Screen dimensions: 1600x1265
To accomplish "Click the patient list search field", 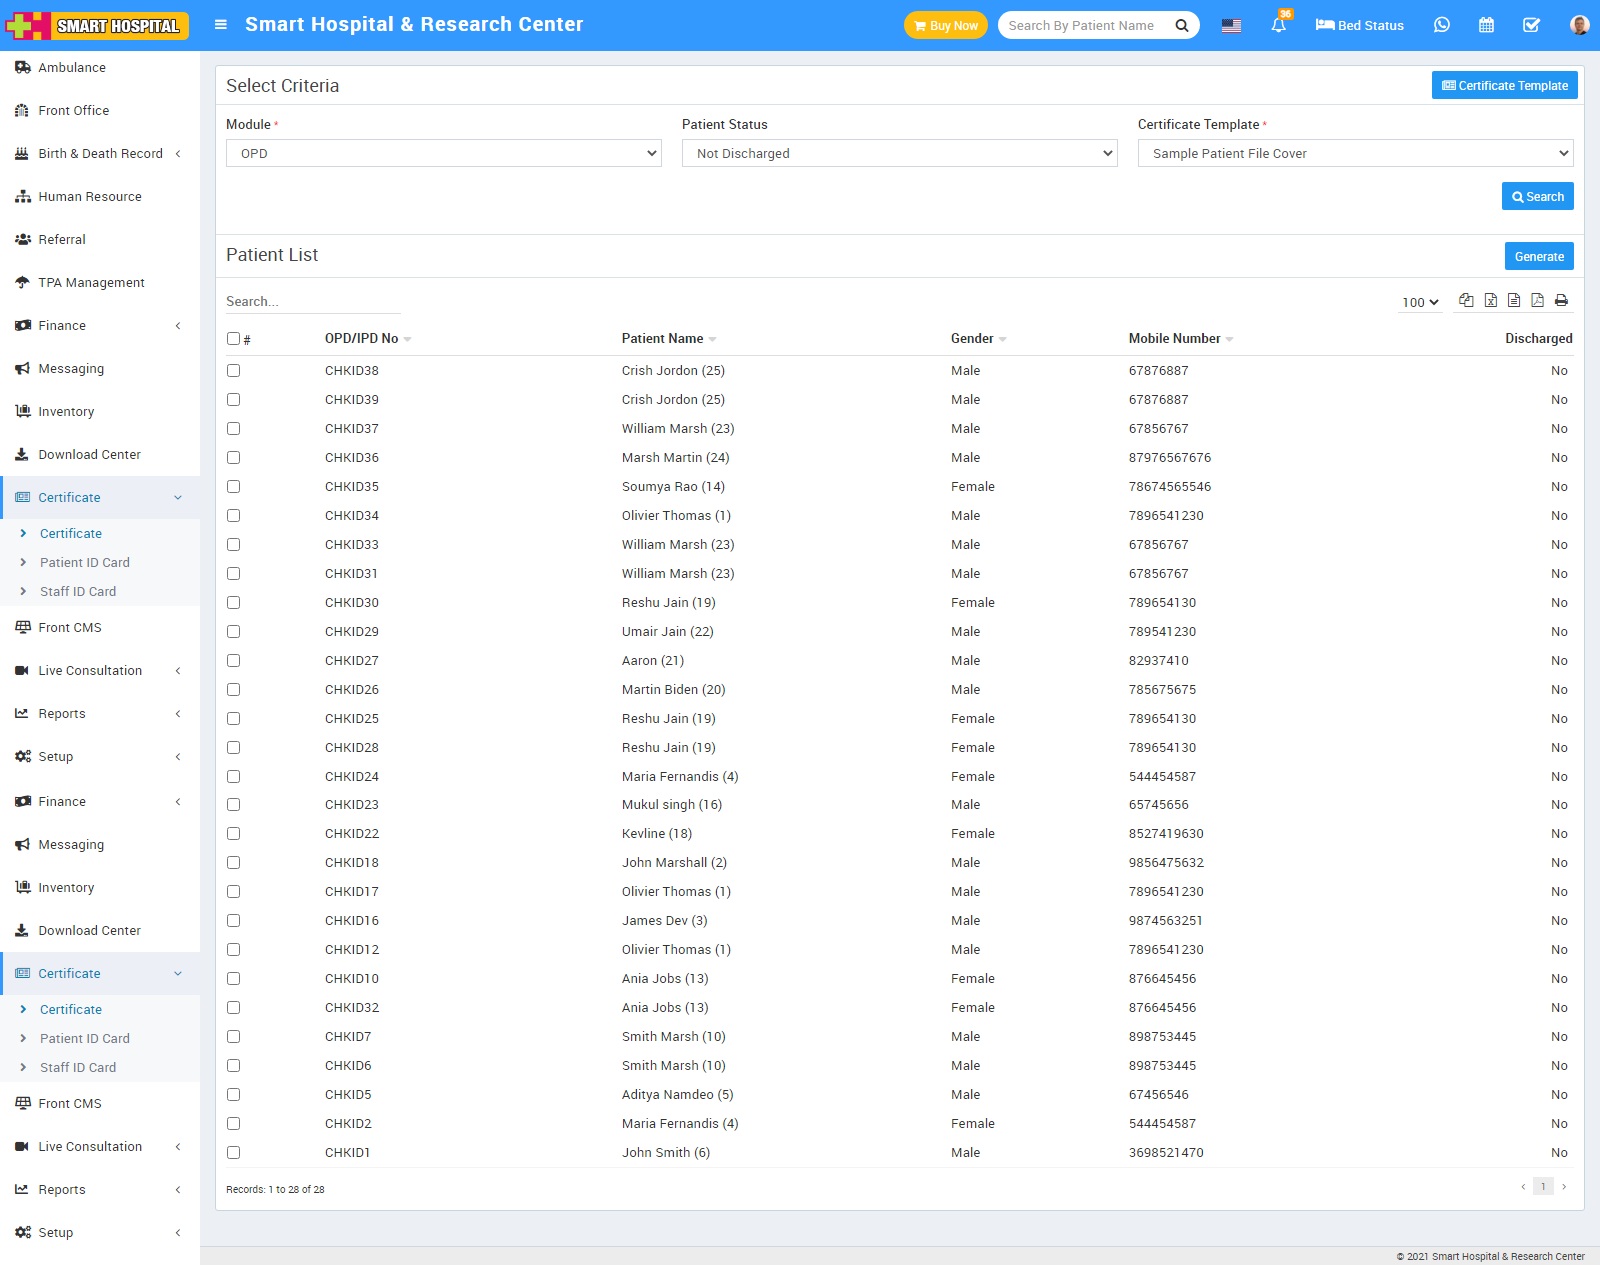I will point(312,302).
